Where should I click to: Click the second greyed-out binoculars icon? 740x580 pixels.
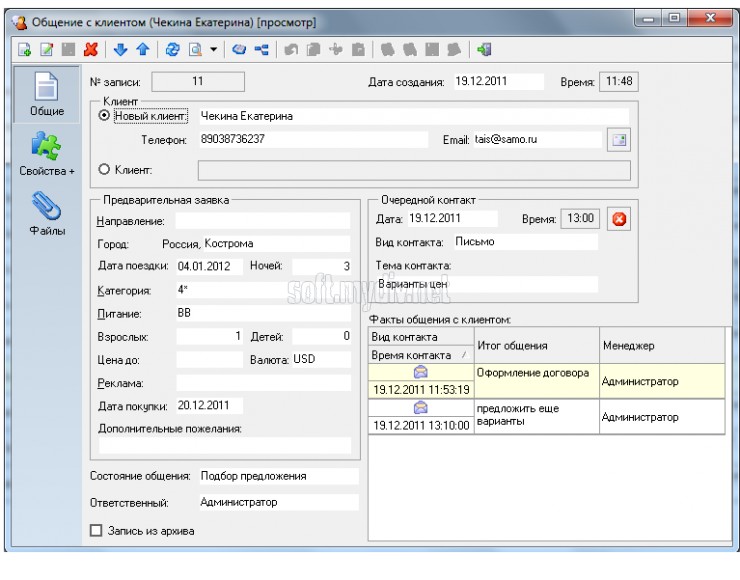coord(410,50)
